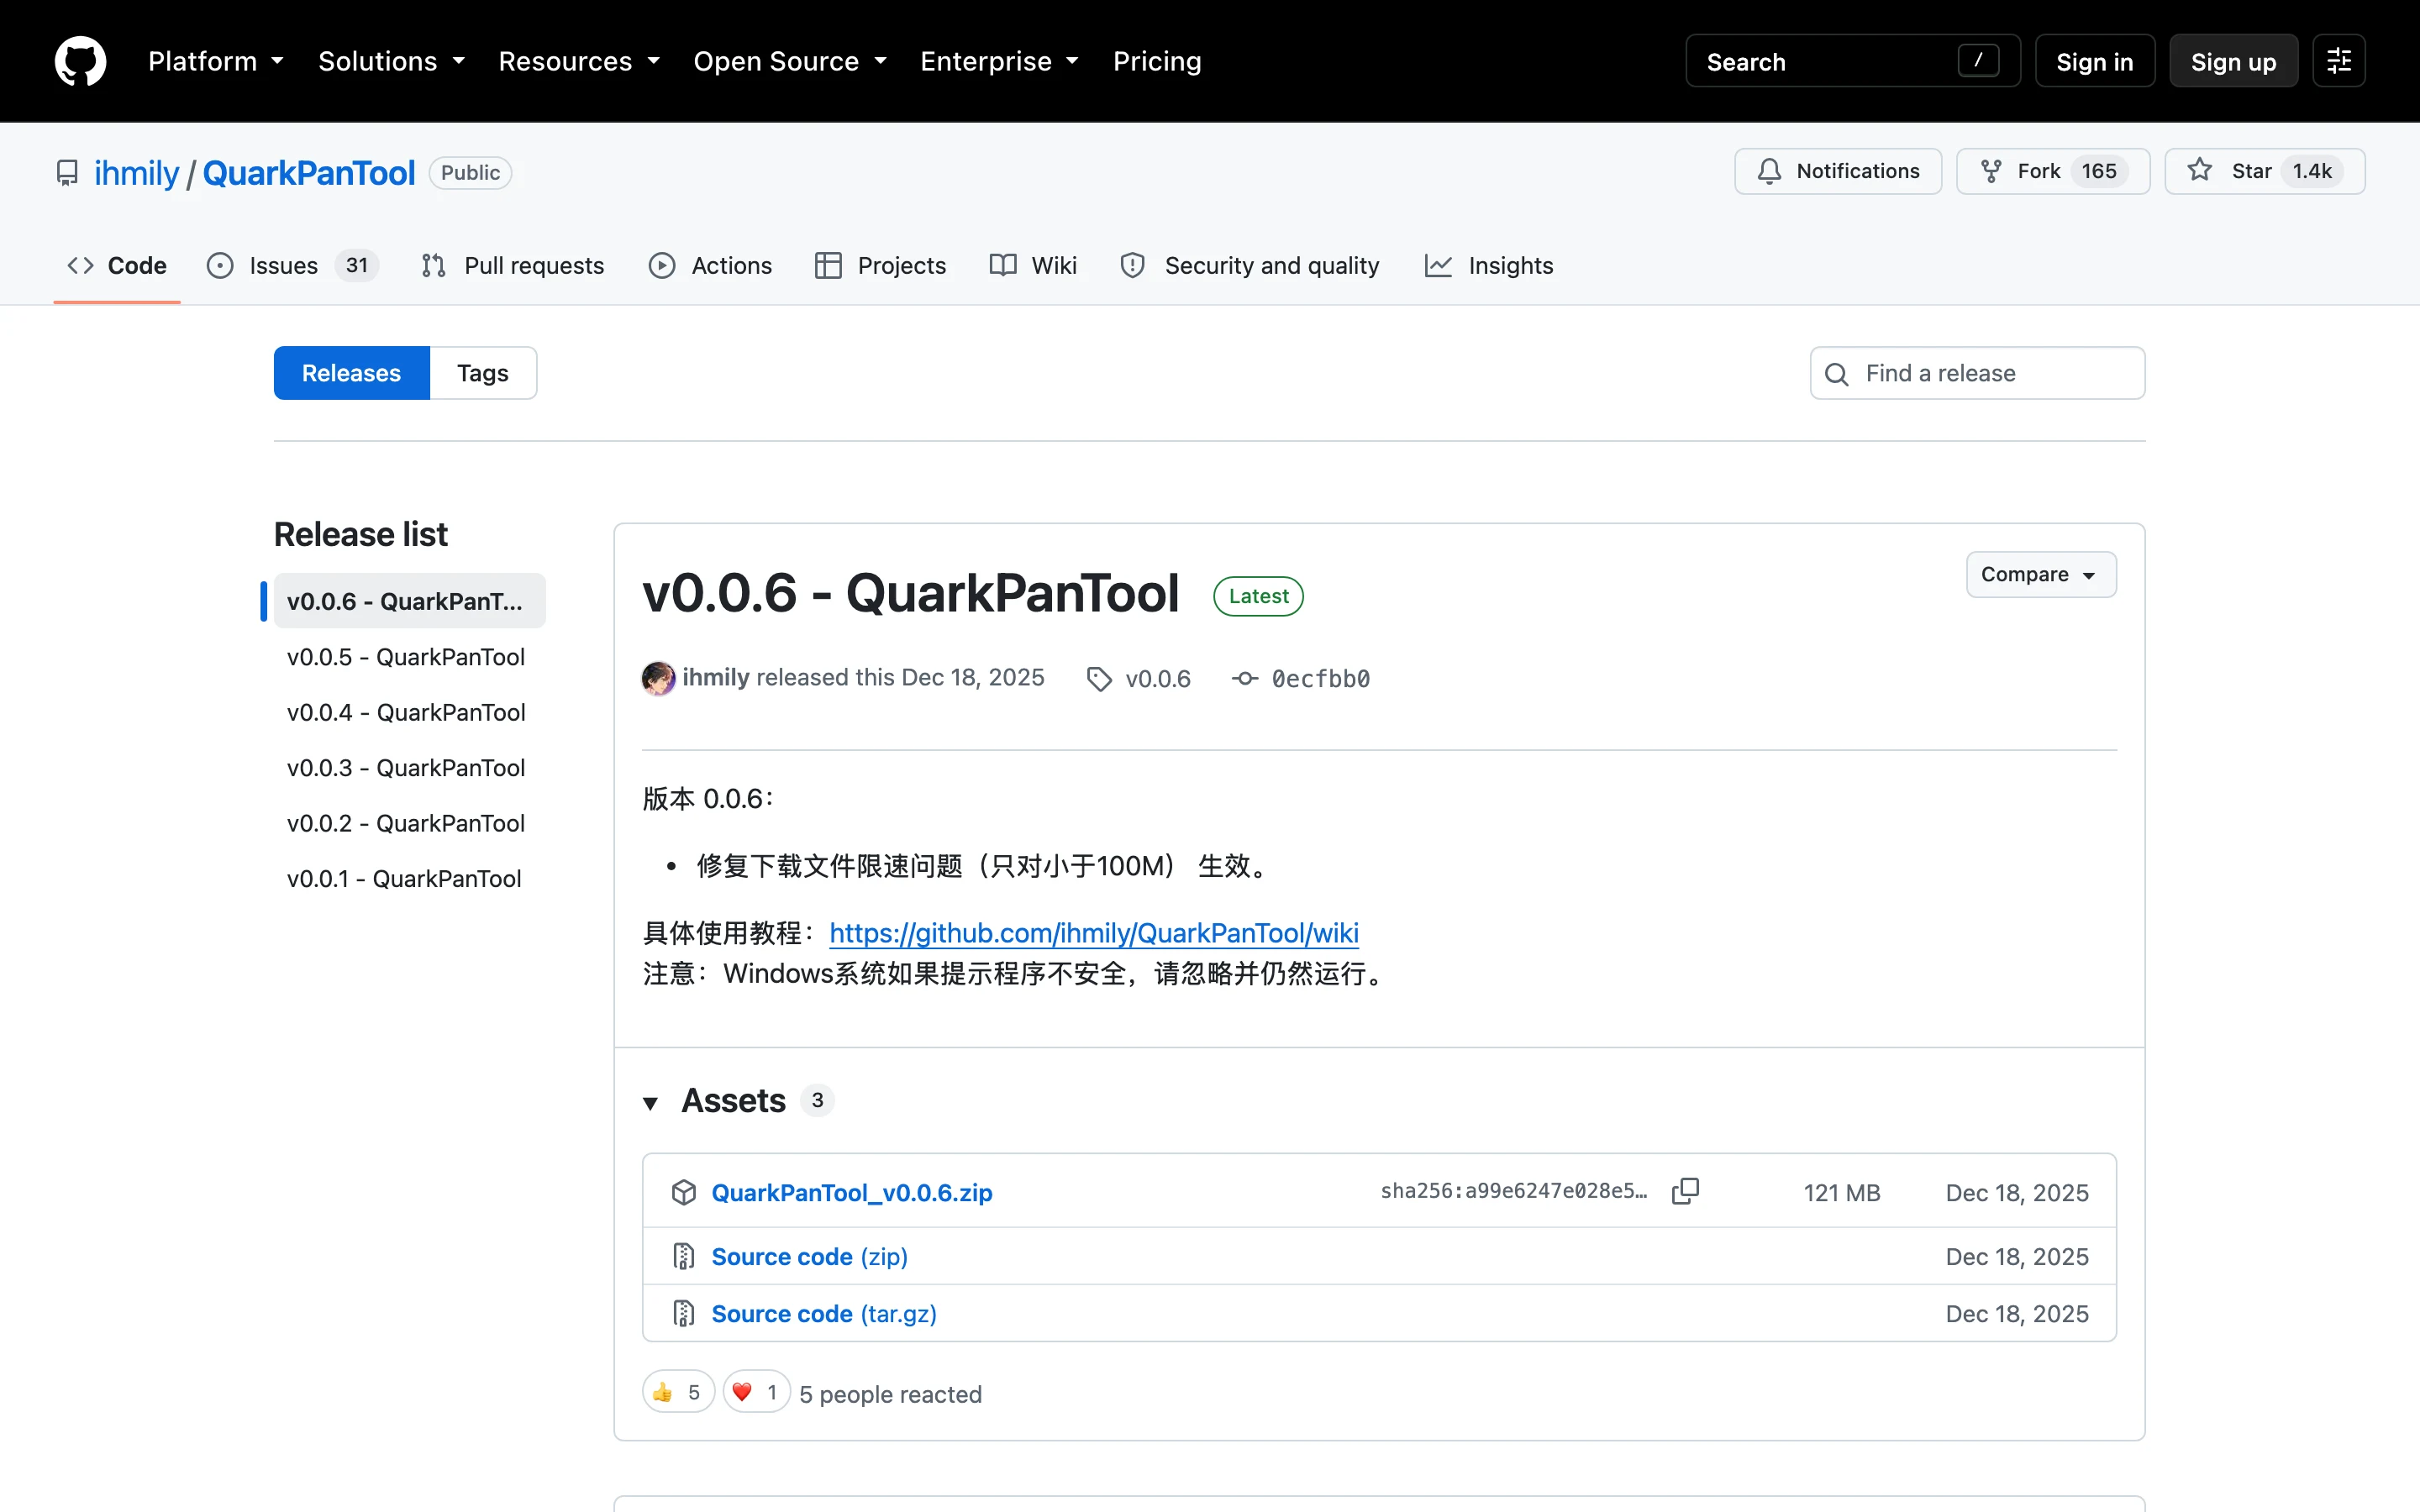Open the QuarkPanTool repository link
This screenshot has height=1512, width=2420.
[308, 173]
